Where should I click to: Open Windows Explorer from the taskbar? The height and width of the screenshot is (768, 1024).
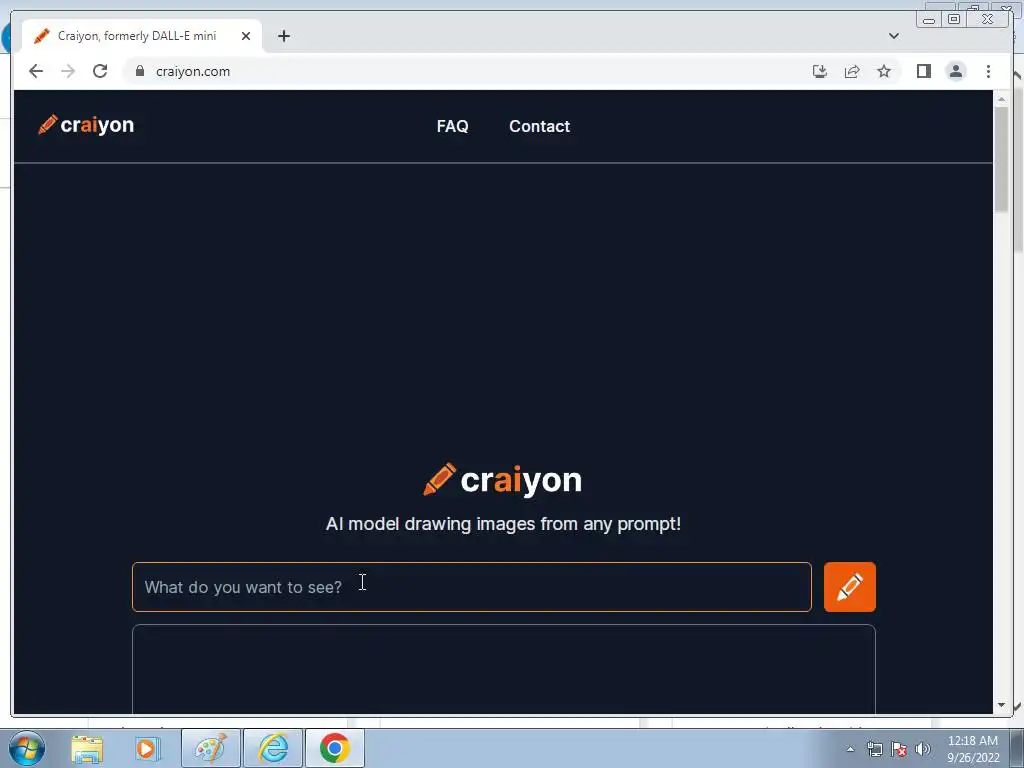[x=87, y=748]
